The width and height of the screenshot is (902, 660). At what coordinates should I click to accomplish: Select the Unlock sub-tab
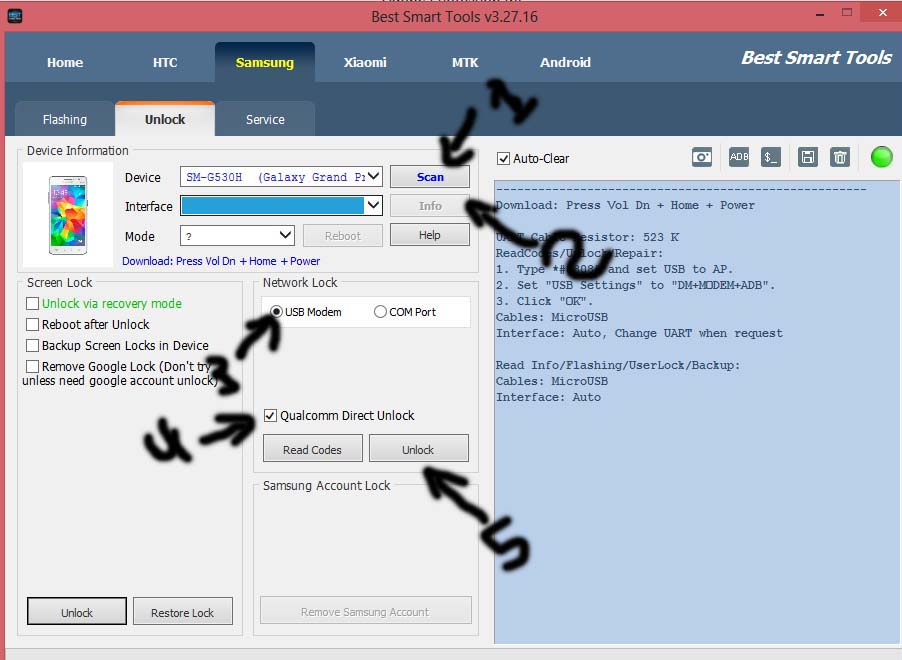point(165,119)
